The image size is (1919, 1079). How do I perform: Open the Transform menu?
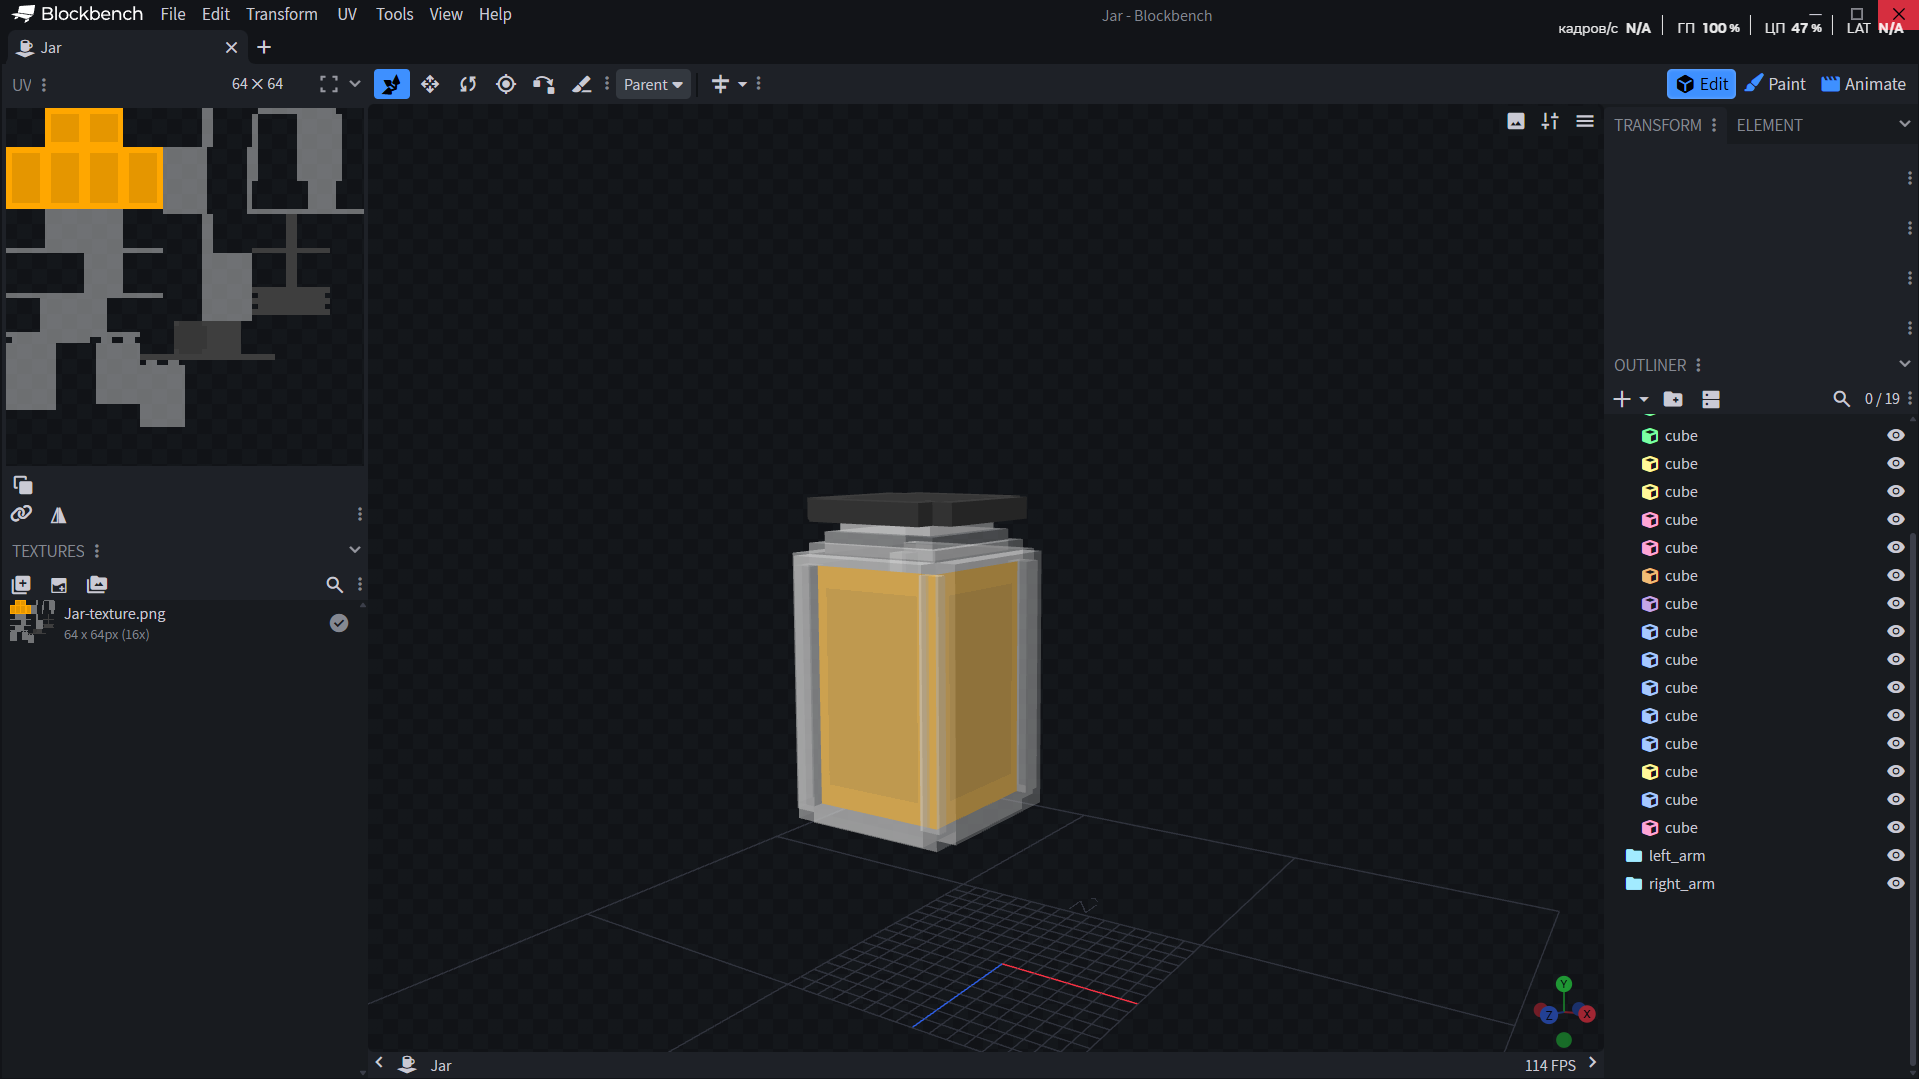(x=281, y=14)
